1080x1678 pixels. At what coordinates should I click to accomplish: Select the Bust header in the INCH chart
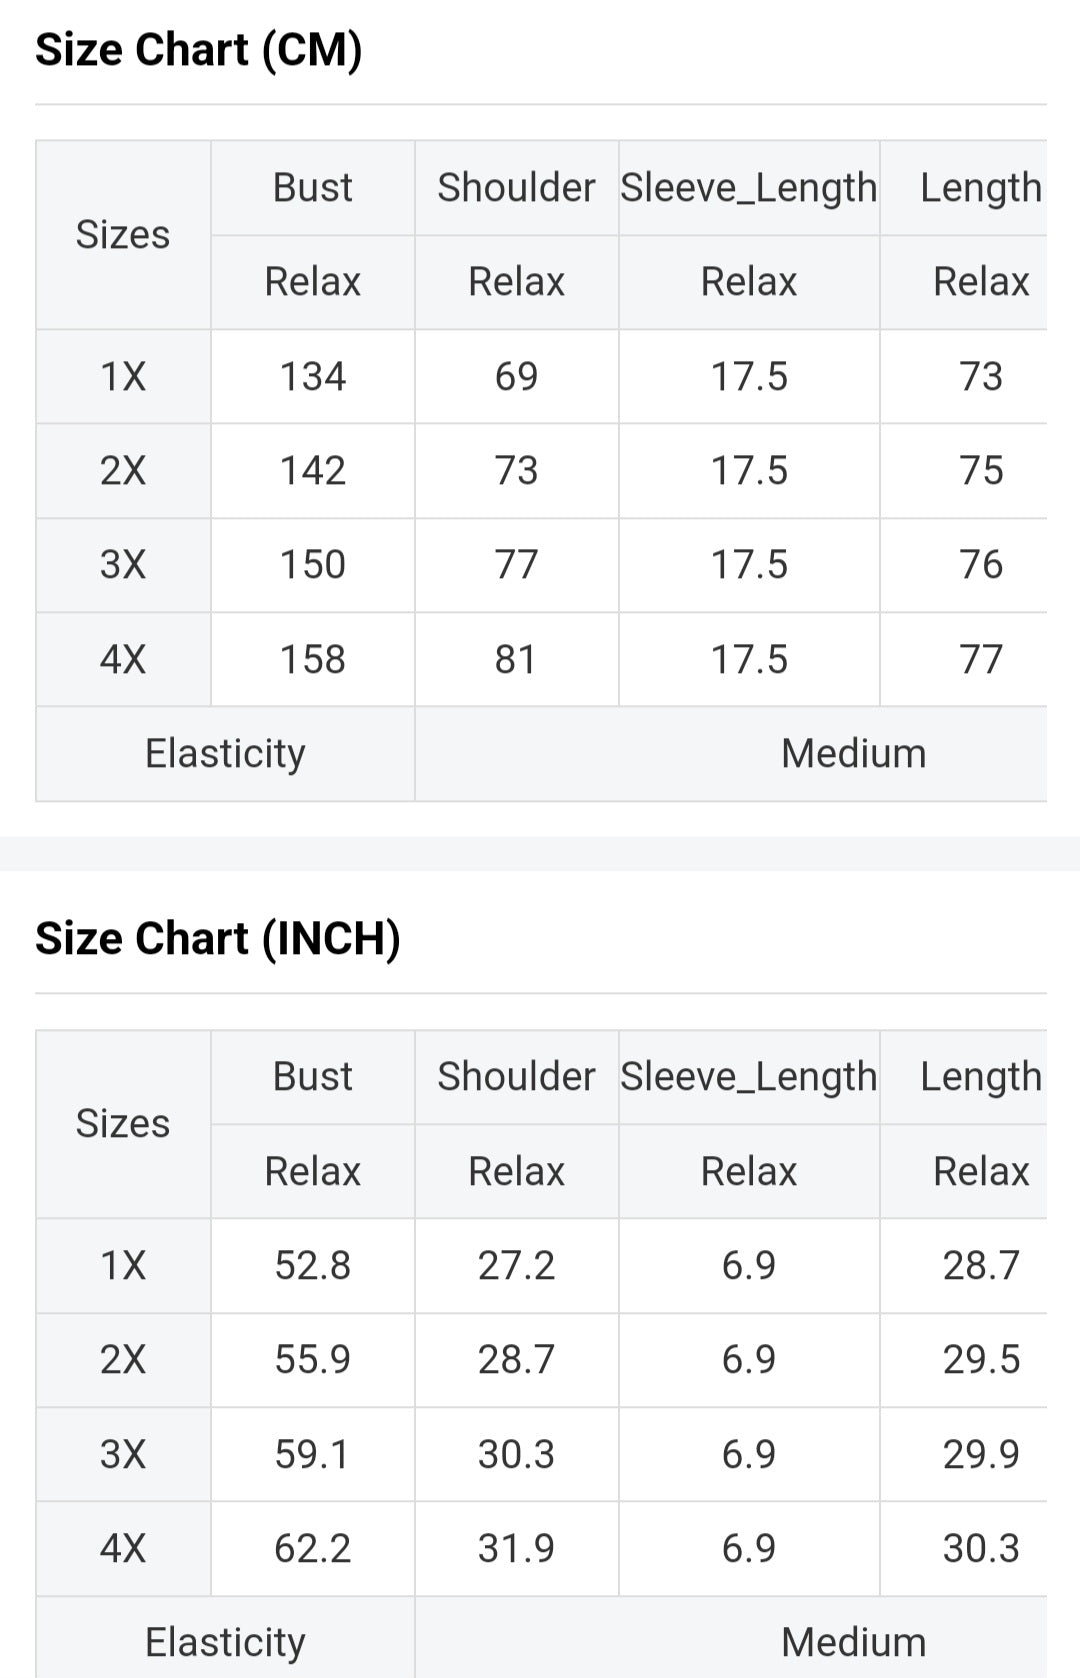point(312,1077)
